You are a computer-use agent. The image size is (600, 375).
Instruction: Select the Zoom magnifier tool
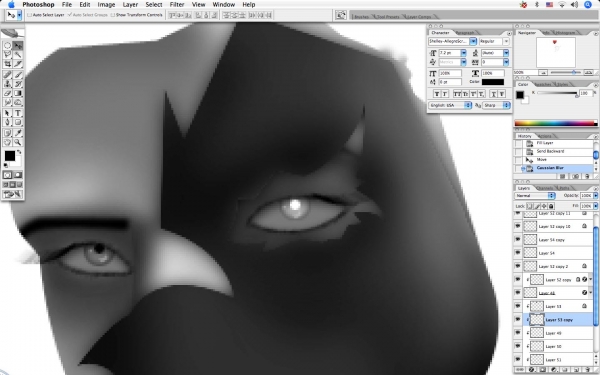coord(18,142)
